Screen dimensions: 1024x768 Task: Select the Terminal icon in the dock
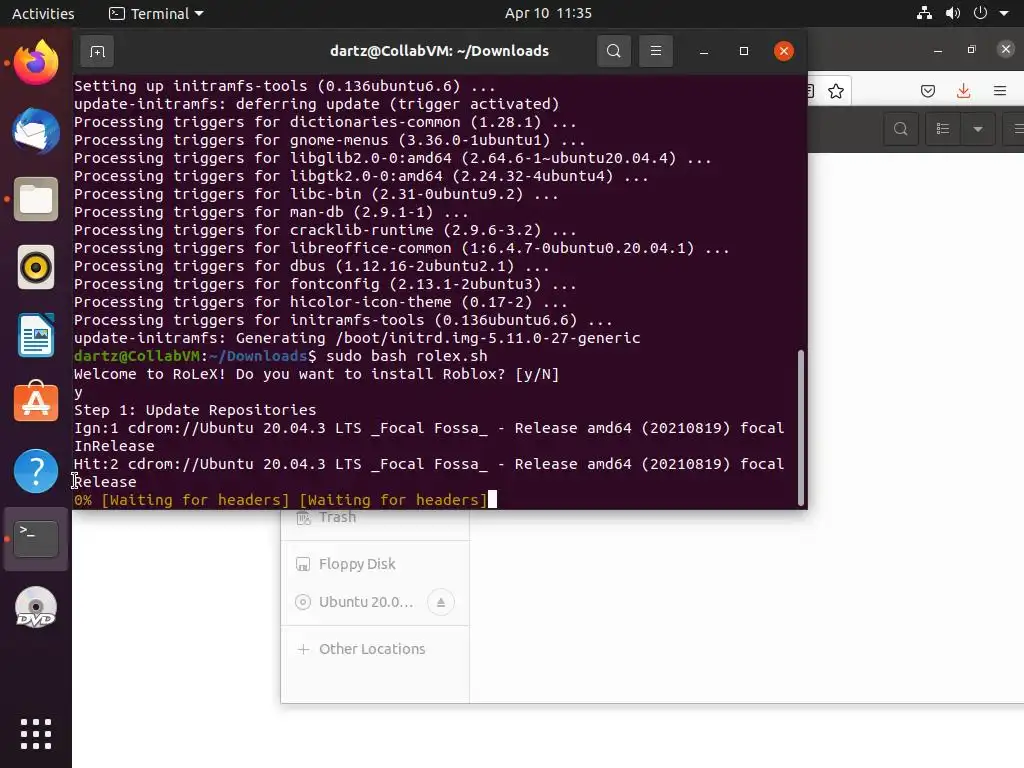click(x=36, y=539)
